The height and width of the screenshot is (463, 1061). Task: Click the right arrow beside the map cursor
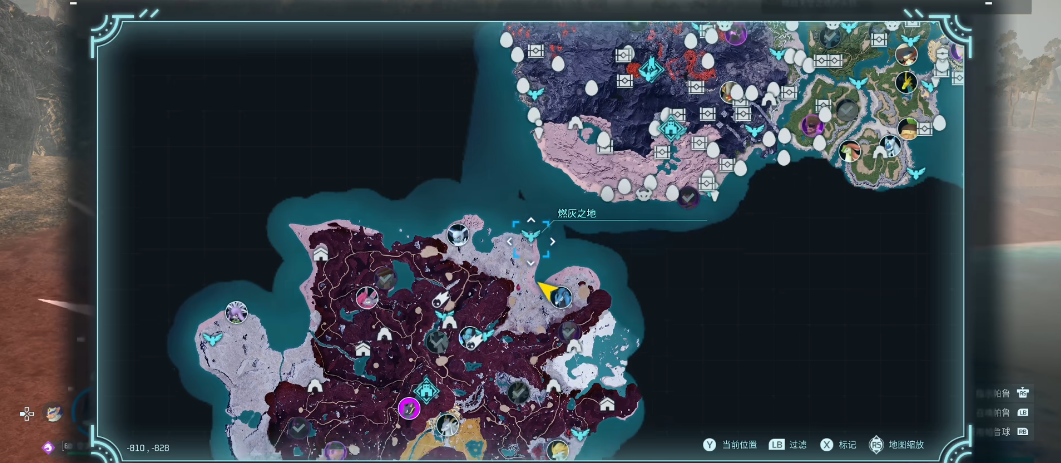pos(553,241)
